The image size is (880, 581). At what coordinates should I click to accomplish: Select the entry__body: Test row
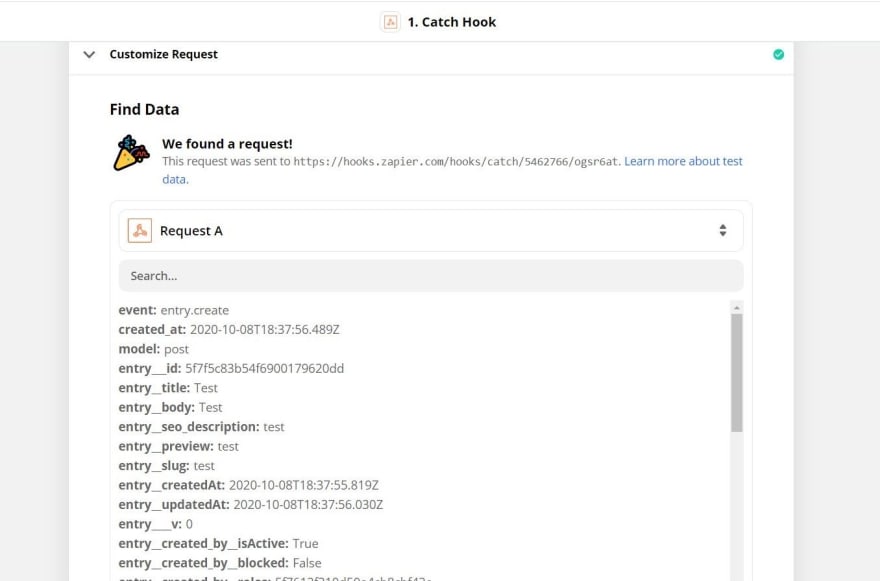pos(170,408)
